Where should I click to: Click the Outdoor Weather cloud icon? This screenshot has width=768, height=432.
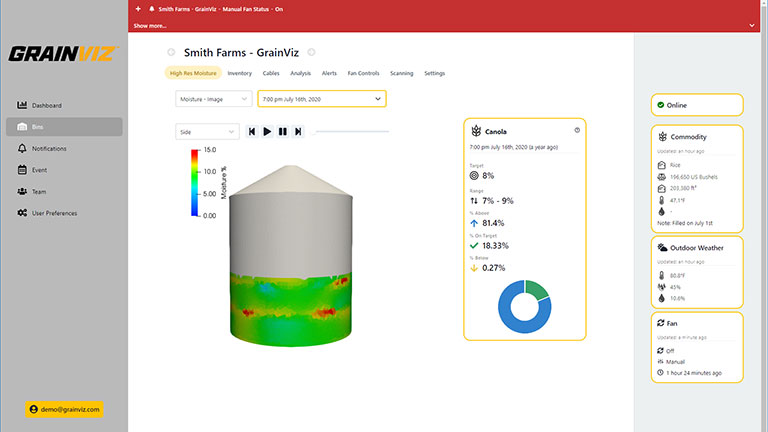[x=662, y=247]
